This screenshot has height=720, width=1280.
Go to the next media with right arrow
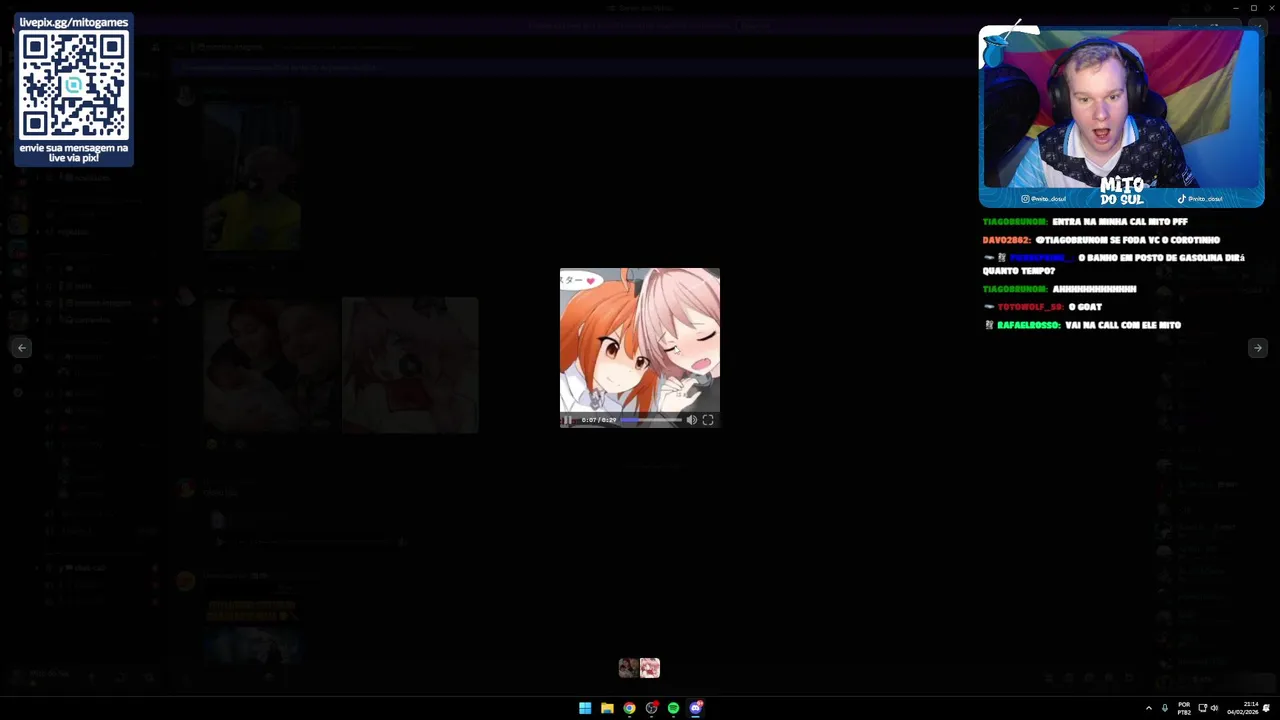coord(1258,348)
